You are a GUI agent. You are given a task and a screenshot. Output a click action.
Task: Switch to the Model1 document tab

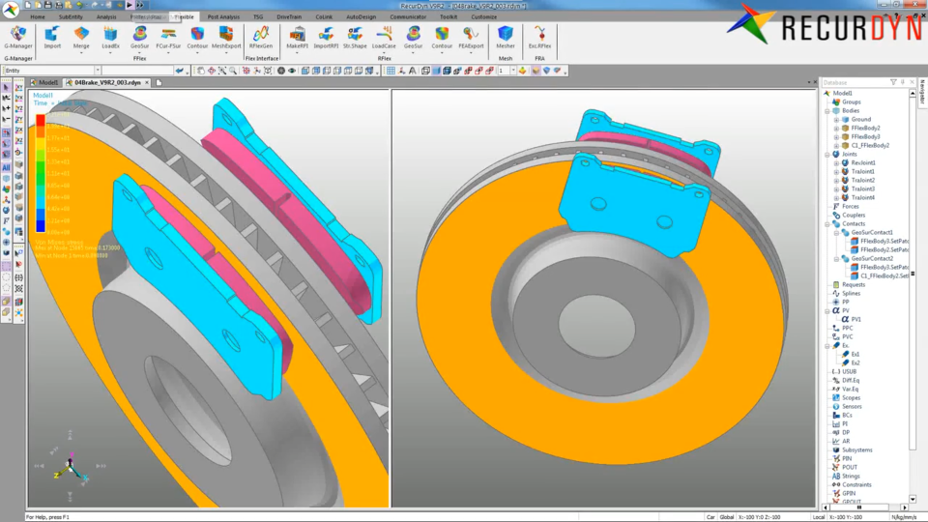(45, 82)
